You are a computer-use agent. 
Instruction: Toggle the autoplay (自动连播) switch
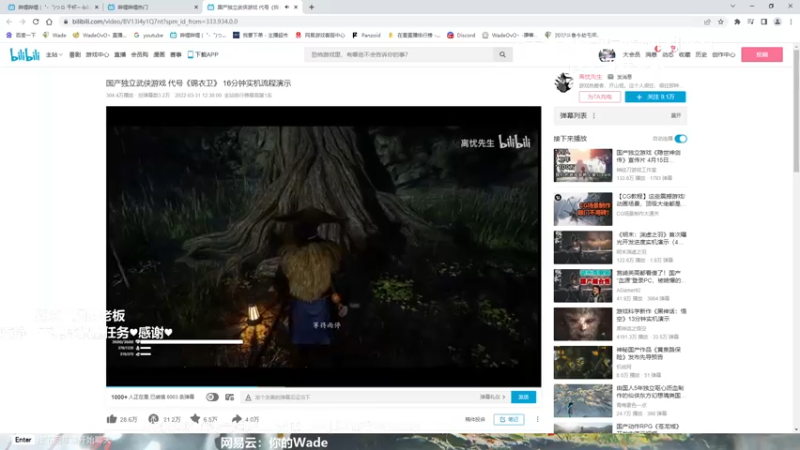tap(681, 139)
